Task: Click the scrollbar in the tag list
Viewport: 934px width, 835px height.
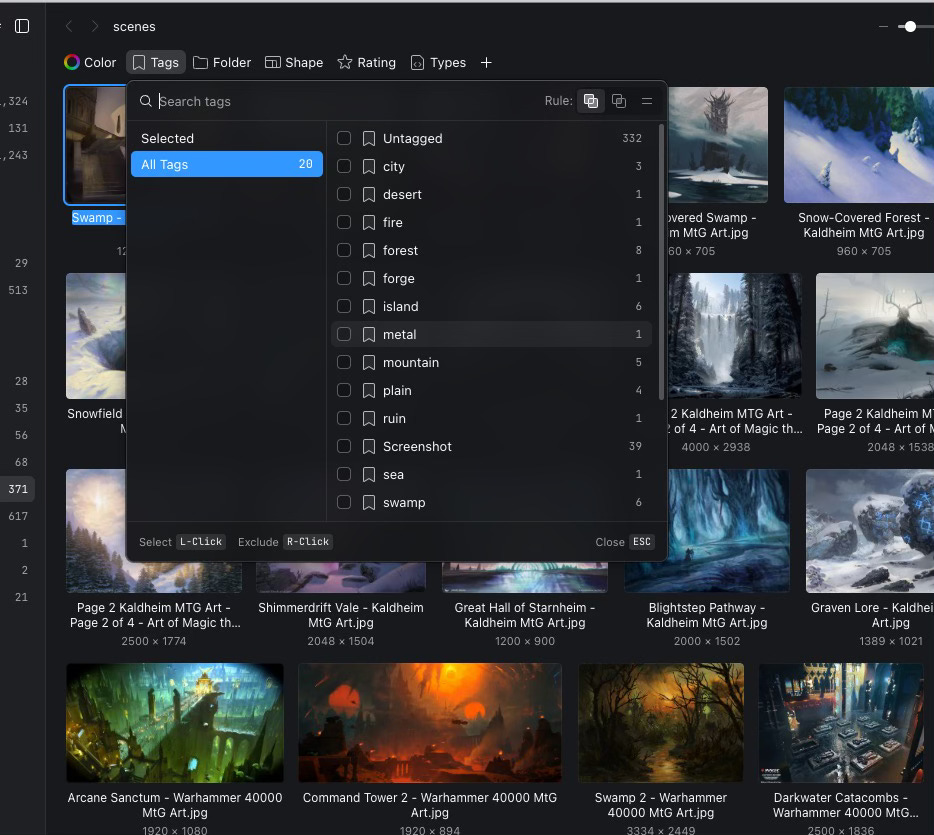Action: click(x=661, y=262)
